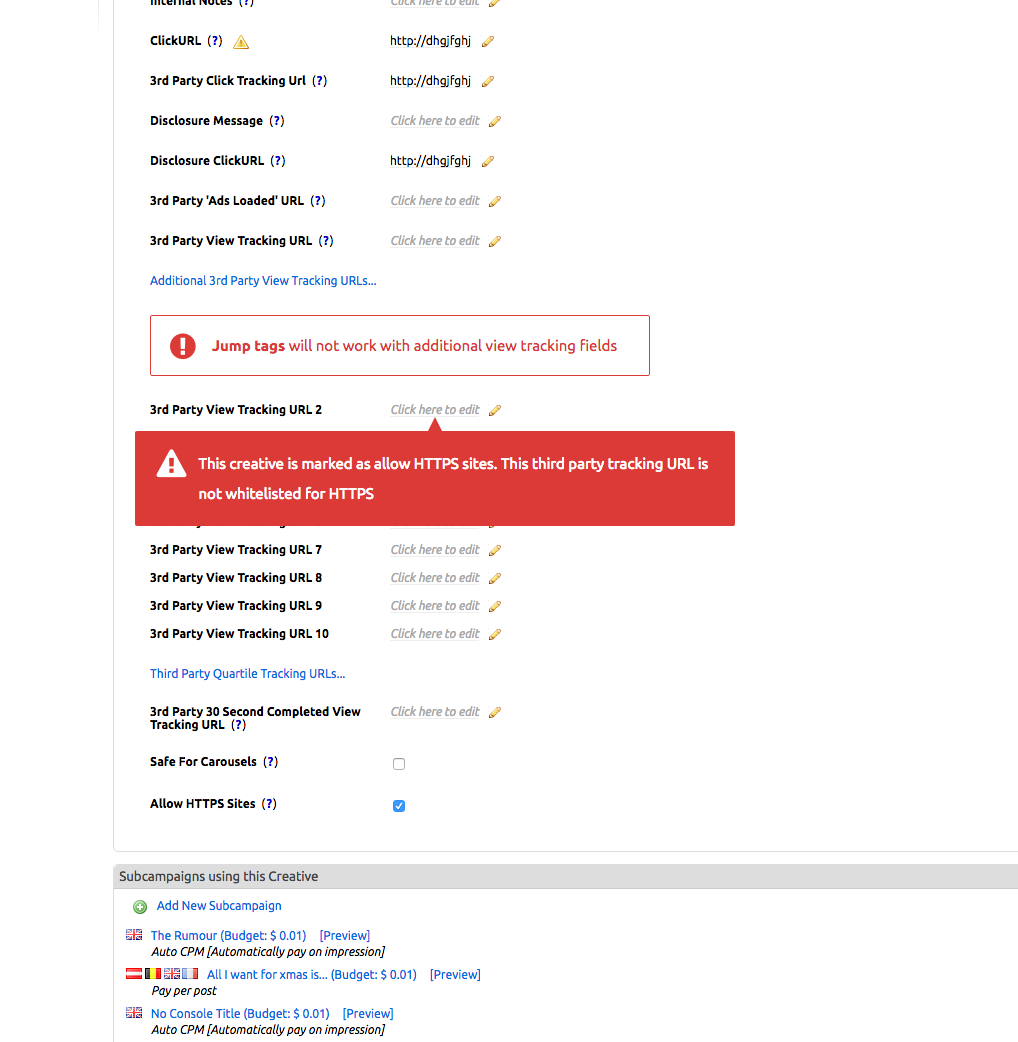1018x1042 pixels.
Task: Open help question mark for Disclosure ClickURL
Action: 277,161
